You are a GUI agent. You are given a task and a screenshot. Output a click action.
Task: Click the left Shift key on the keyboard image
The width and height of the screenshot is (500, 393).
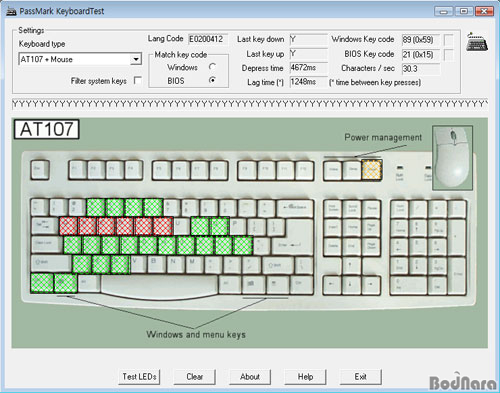pos(51,263)
